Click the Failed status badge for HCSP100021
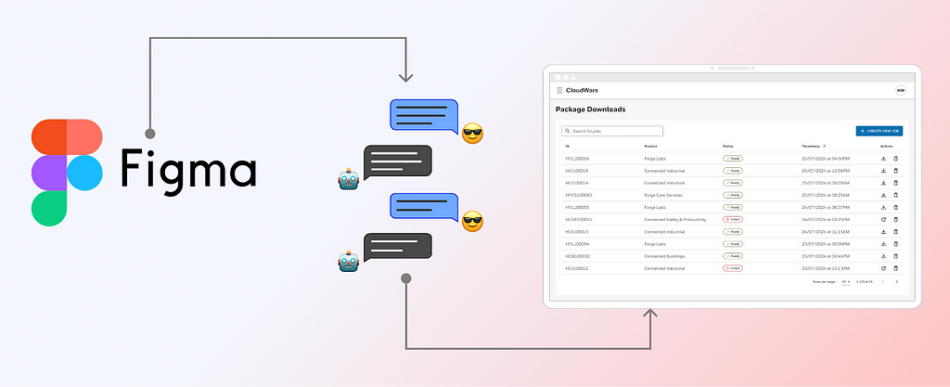950x387 pixels. click(732, 219)
